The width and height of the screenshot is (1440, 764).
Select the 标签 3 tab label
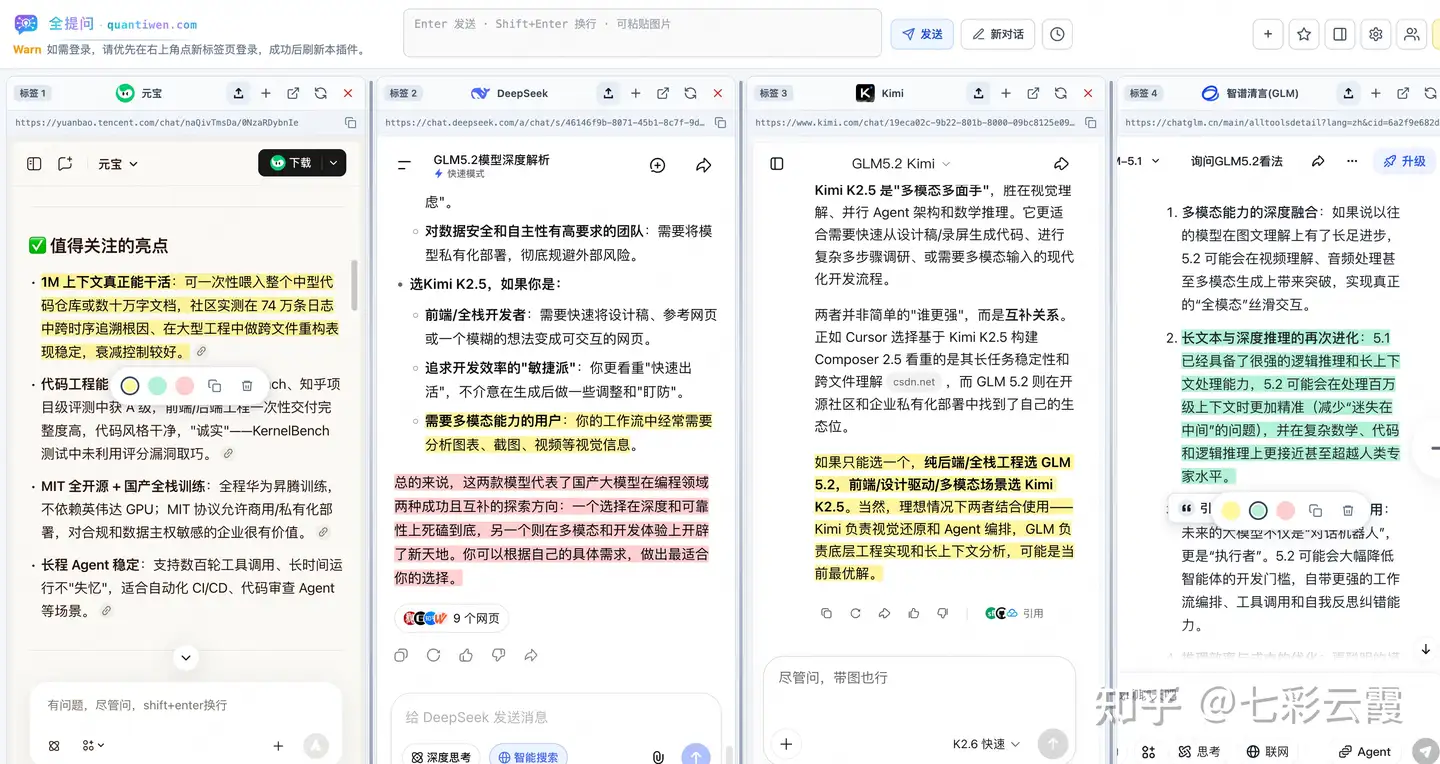773,93
